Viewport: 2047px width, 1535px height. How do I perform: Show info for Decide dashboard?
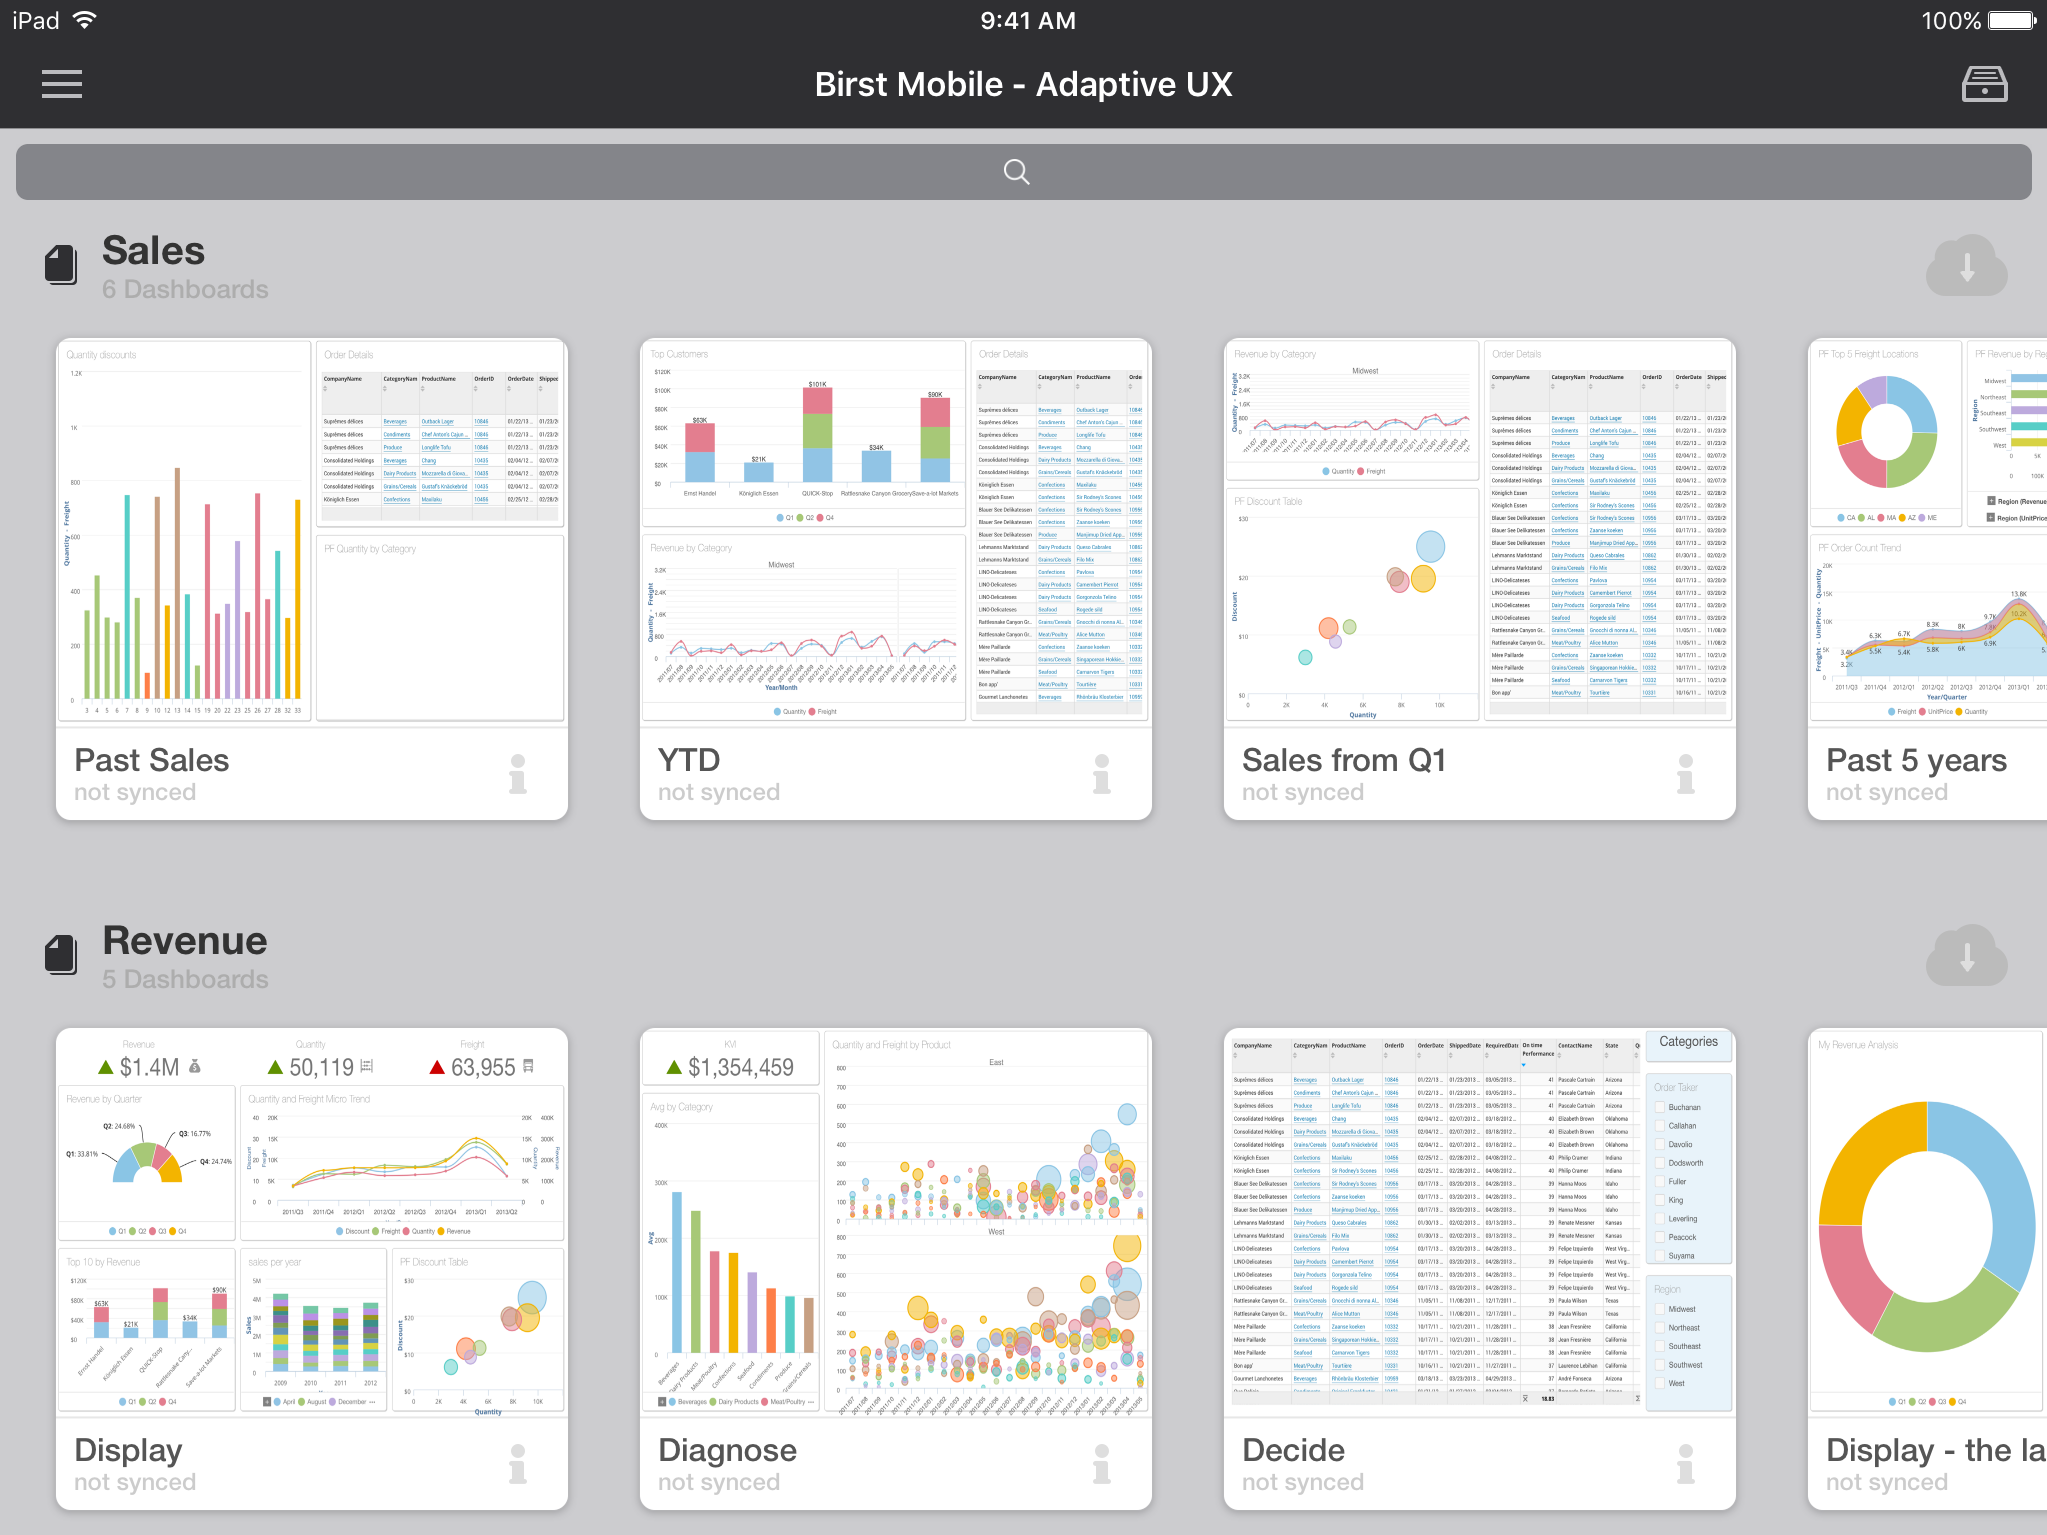(1685, 1464)
